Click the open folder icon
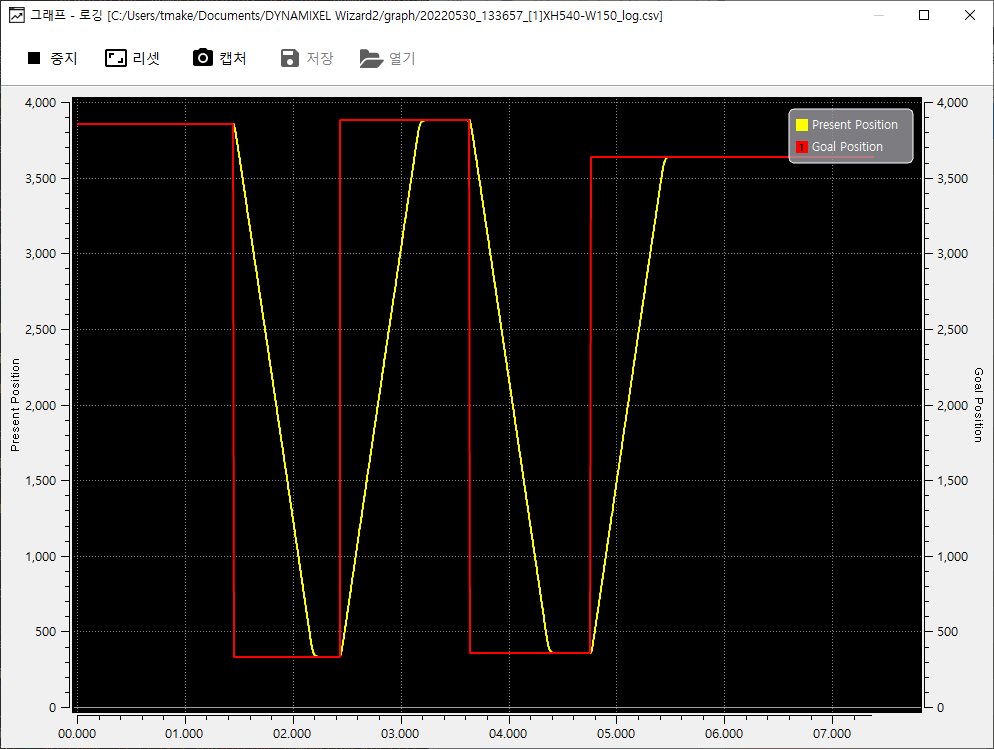The image size is (994, 749). coord(371,59)
